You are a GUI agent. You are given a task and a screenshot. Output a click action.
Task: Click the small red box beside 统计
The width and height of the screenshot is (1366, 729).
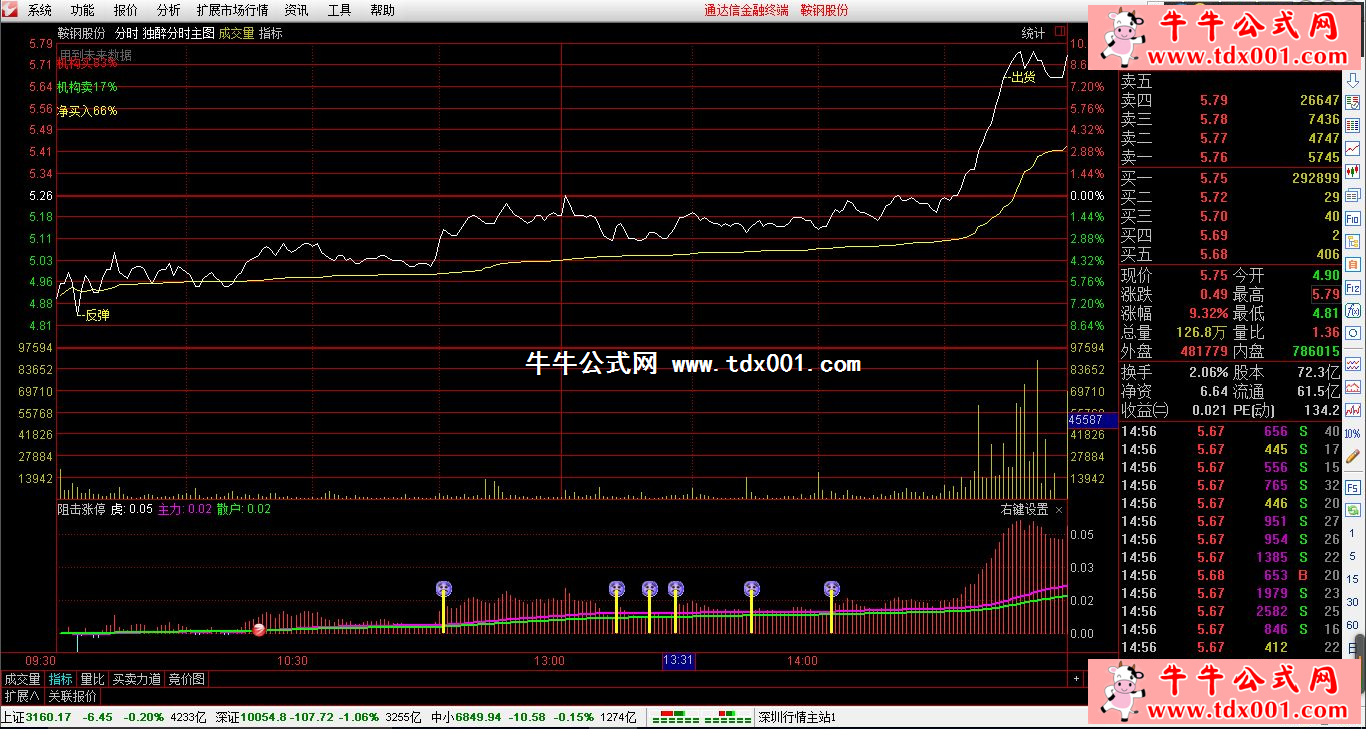click(1059, 33)
